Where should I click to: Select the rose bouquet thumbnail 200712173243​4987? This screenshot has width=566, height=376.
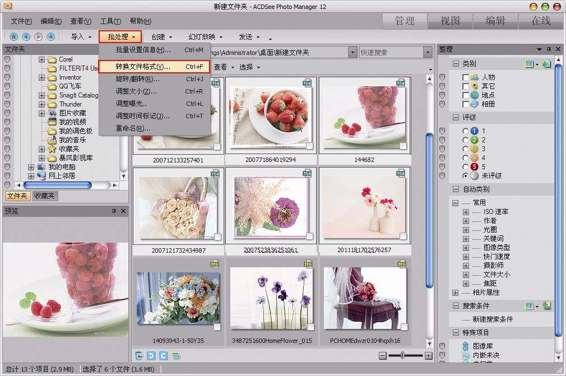[178, 205]
